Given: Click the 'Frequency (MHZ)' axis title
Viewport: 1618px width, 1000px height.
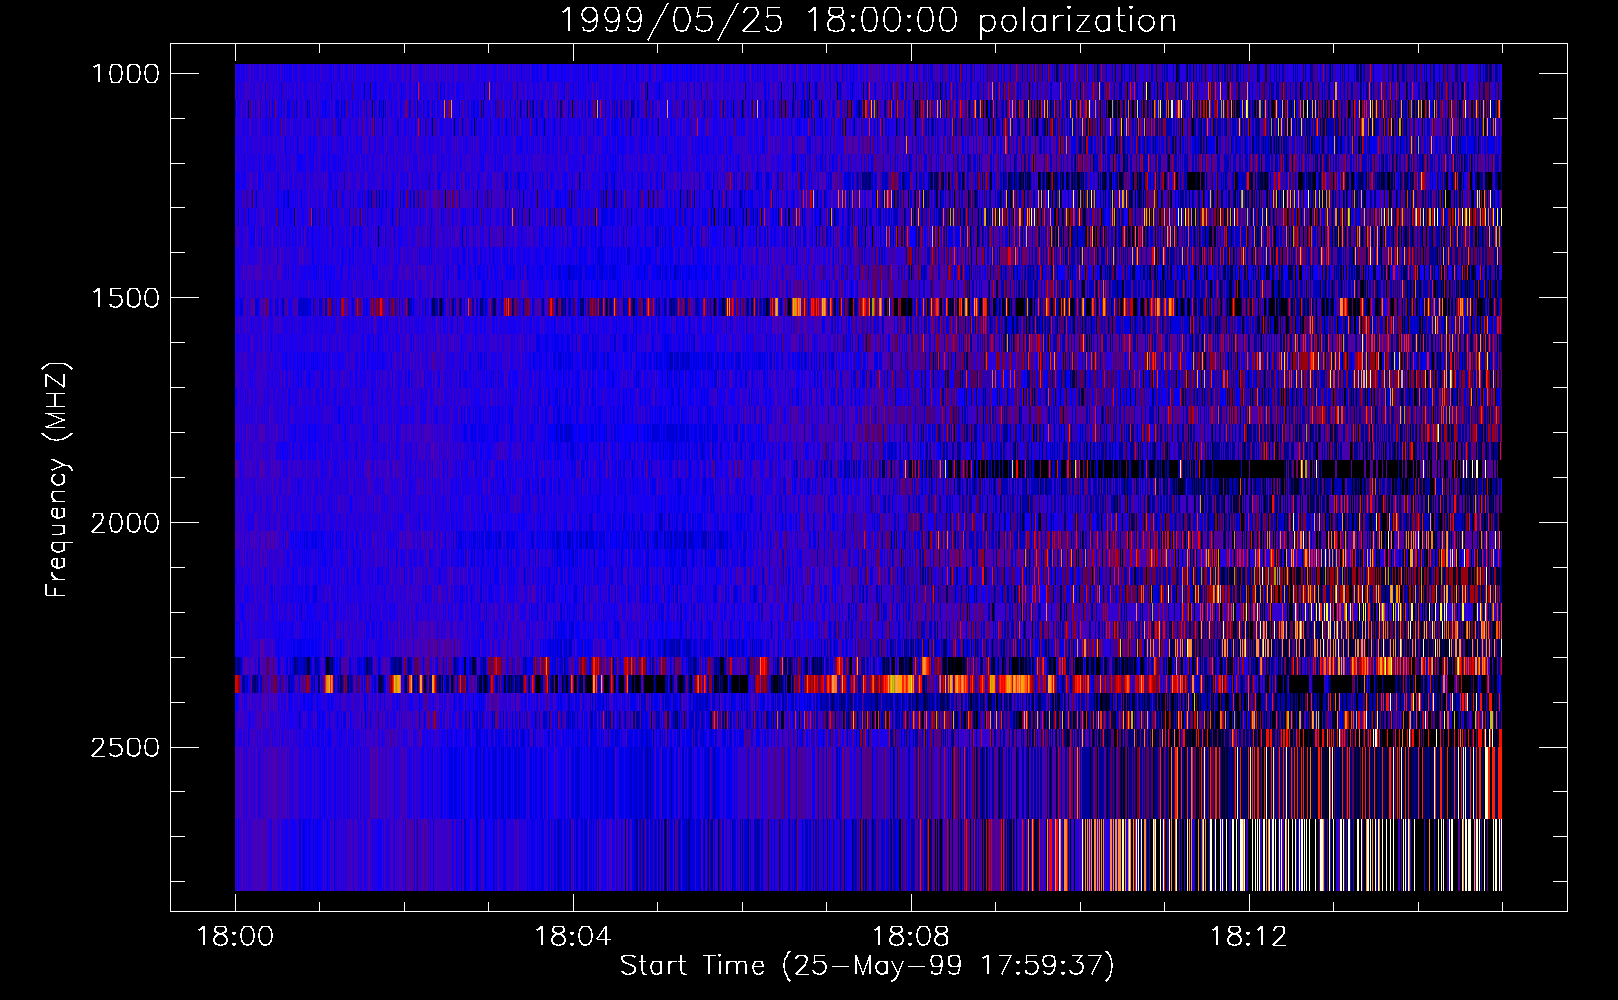Looking at the screenshot, I should point(57,480).
